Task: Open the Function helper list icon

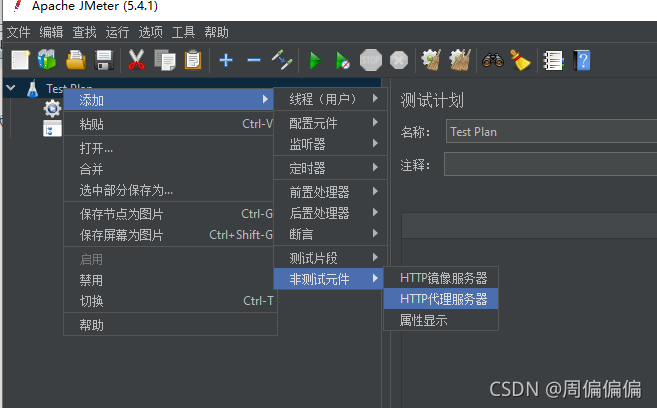Action: (553, 61)
